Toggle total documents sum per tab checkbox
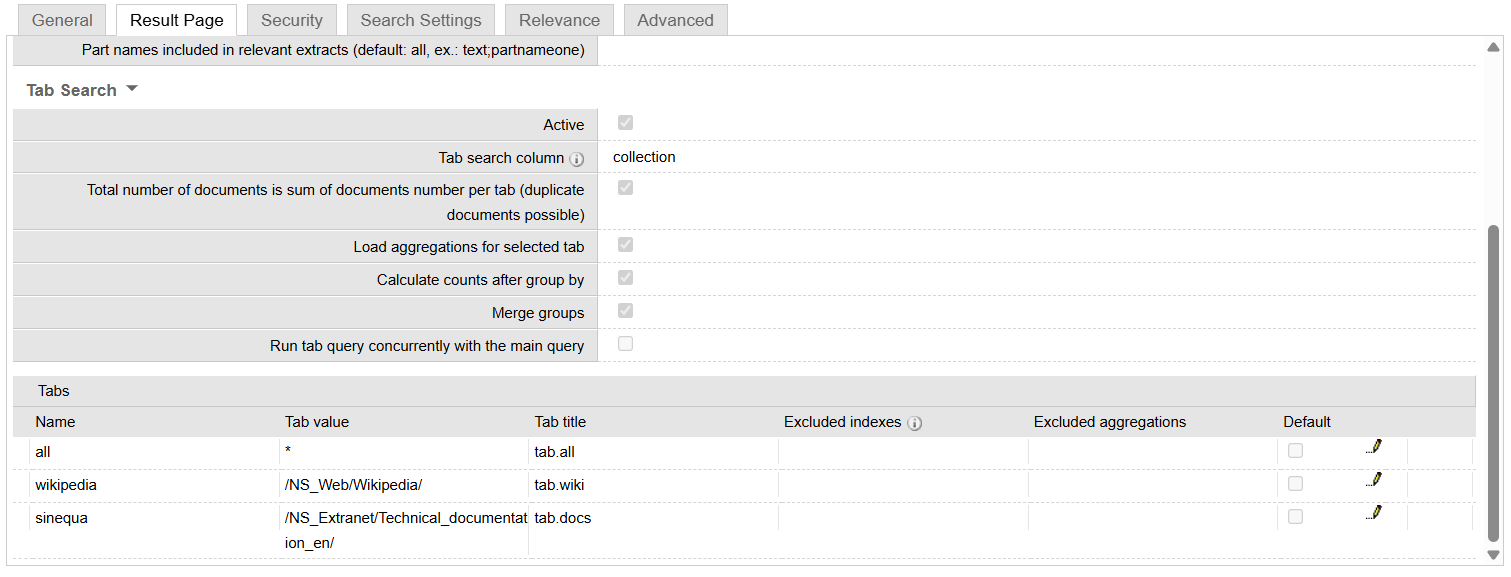1511x577 pixels. pyautogui.click(x=626, y=188)
